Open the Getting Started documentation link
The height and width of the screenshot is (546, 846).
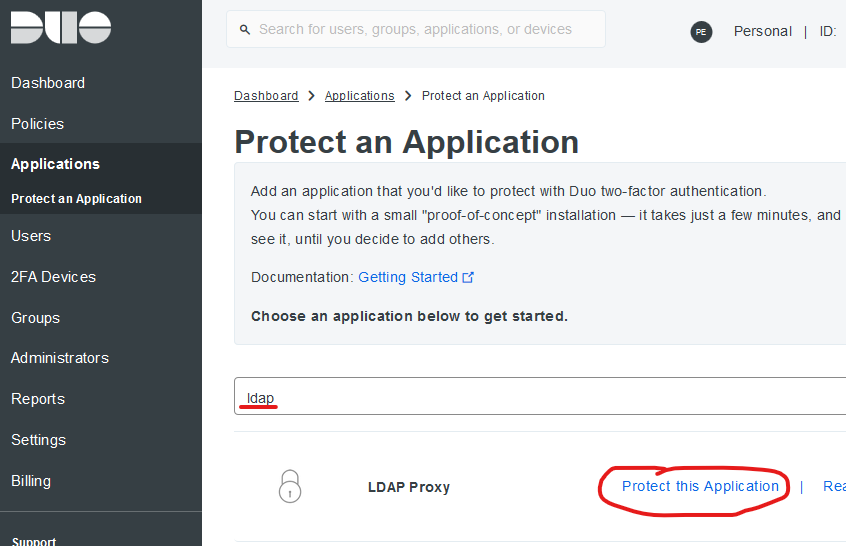click(408, 277)
